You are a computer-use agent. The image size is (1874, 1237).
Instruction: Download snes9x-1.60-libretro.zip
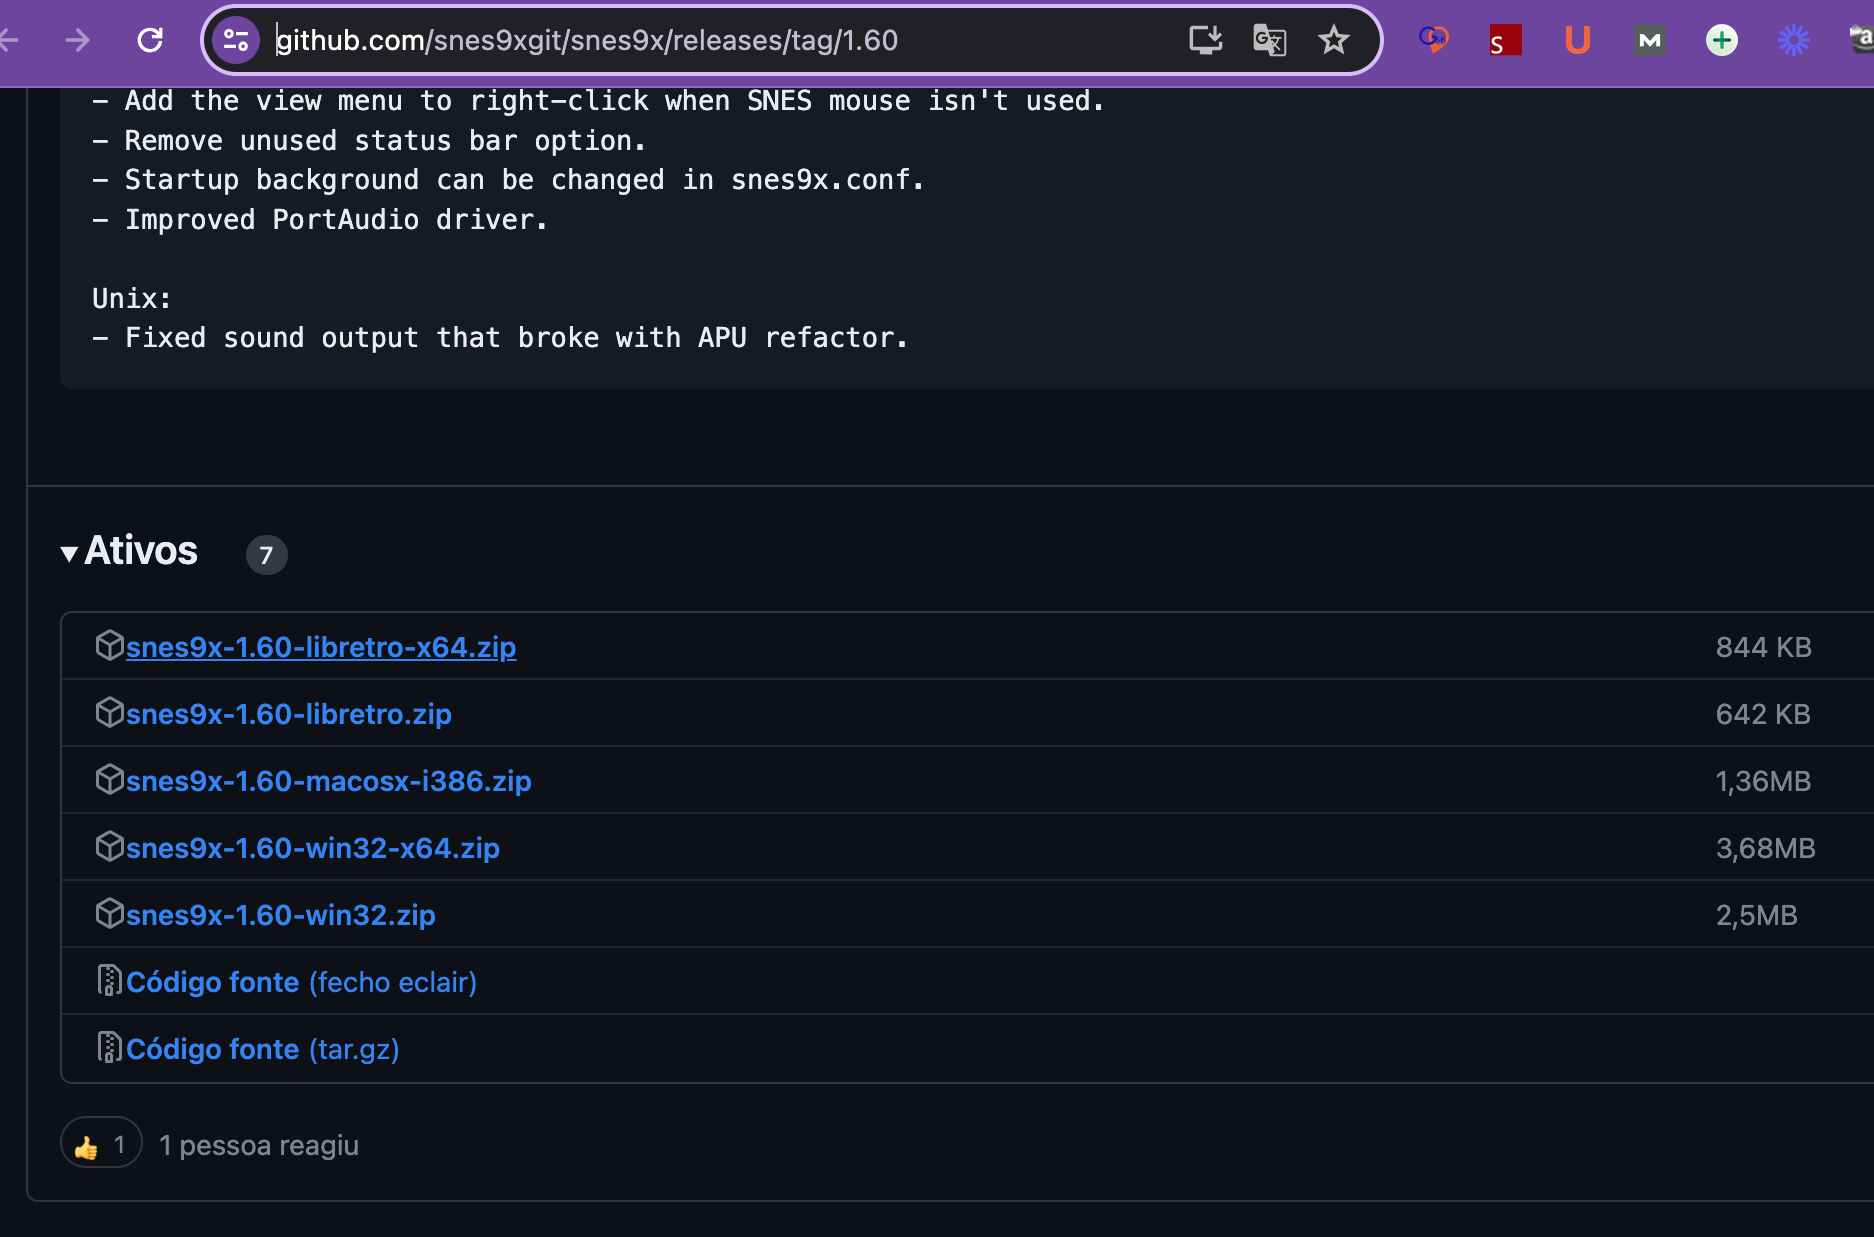coord(289,714)
